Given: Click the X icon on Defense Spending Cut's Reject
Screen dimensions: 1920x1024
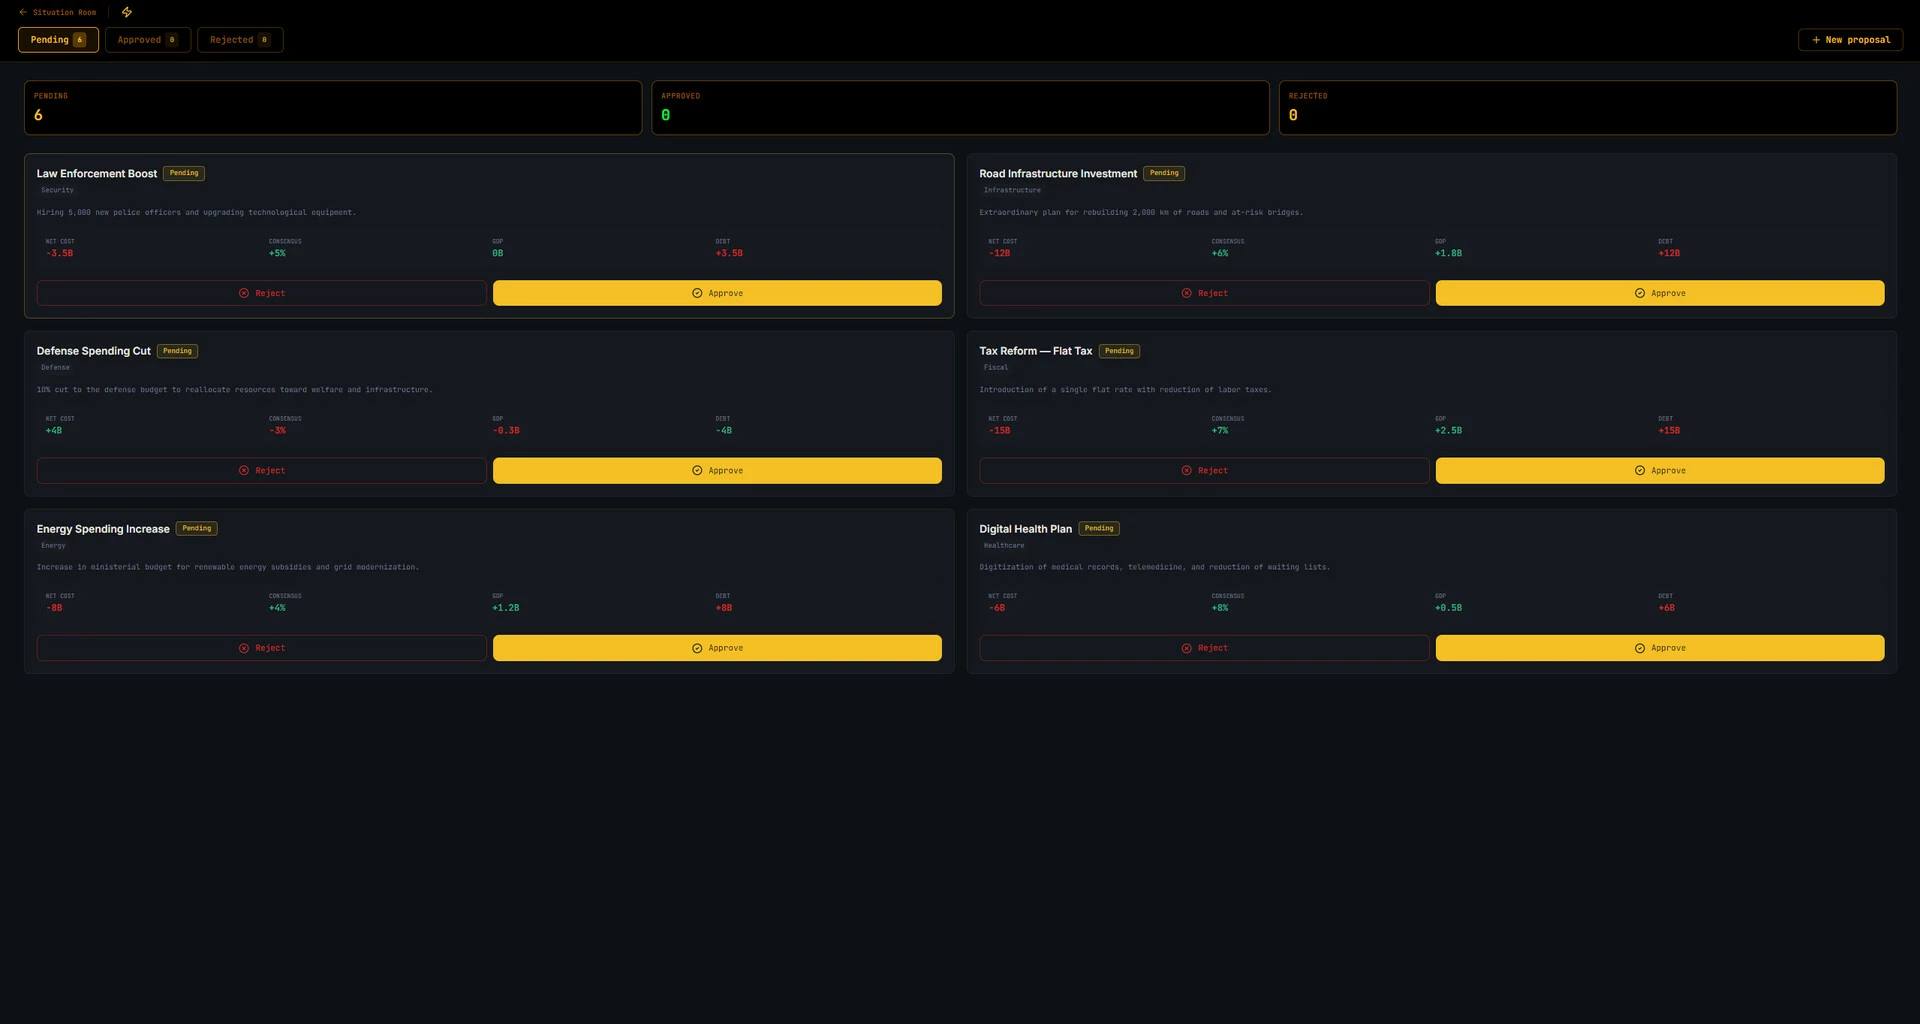Looking at the screenshot, I should click(244, 470).
